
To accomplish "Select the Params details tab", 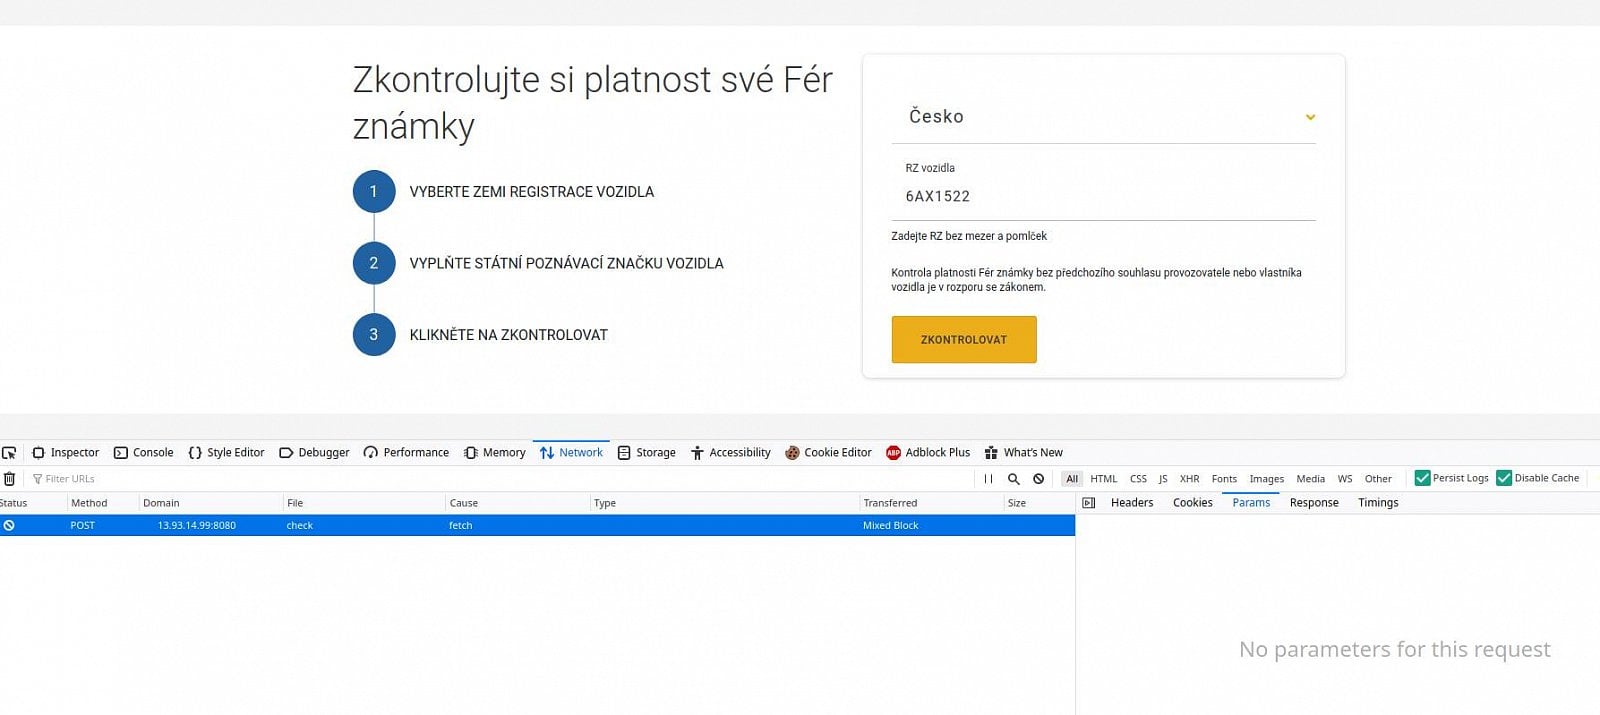I will pos(1251,503).
